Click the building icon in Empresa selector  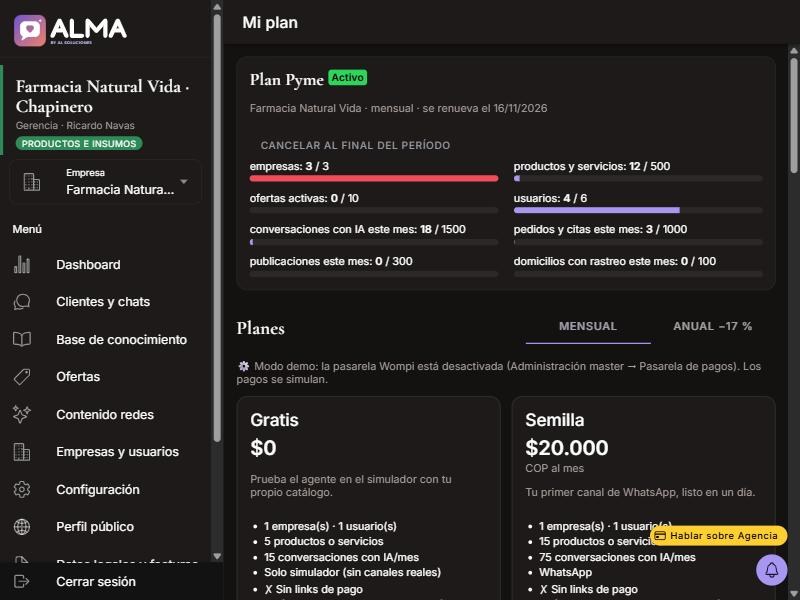click(x=32, y=182)
